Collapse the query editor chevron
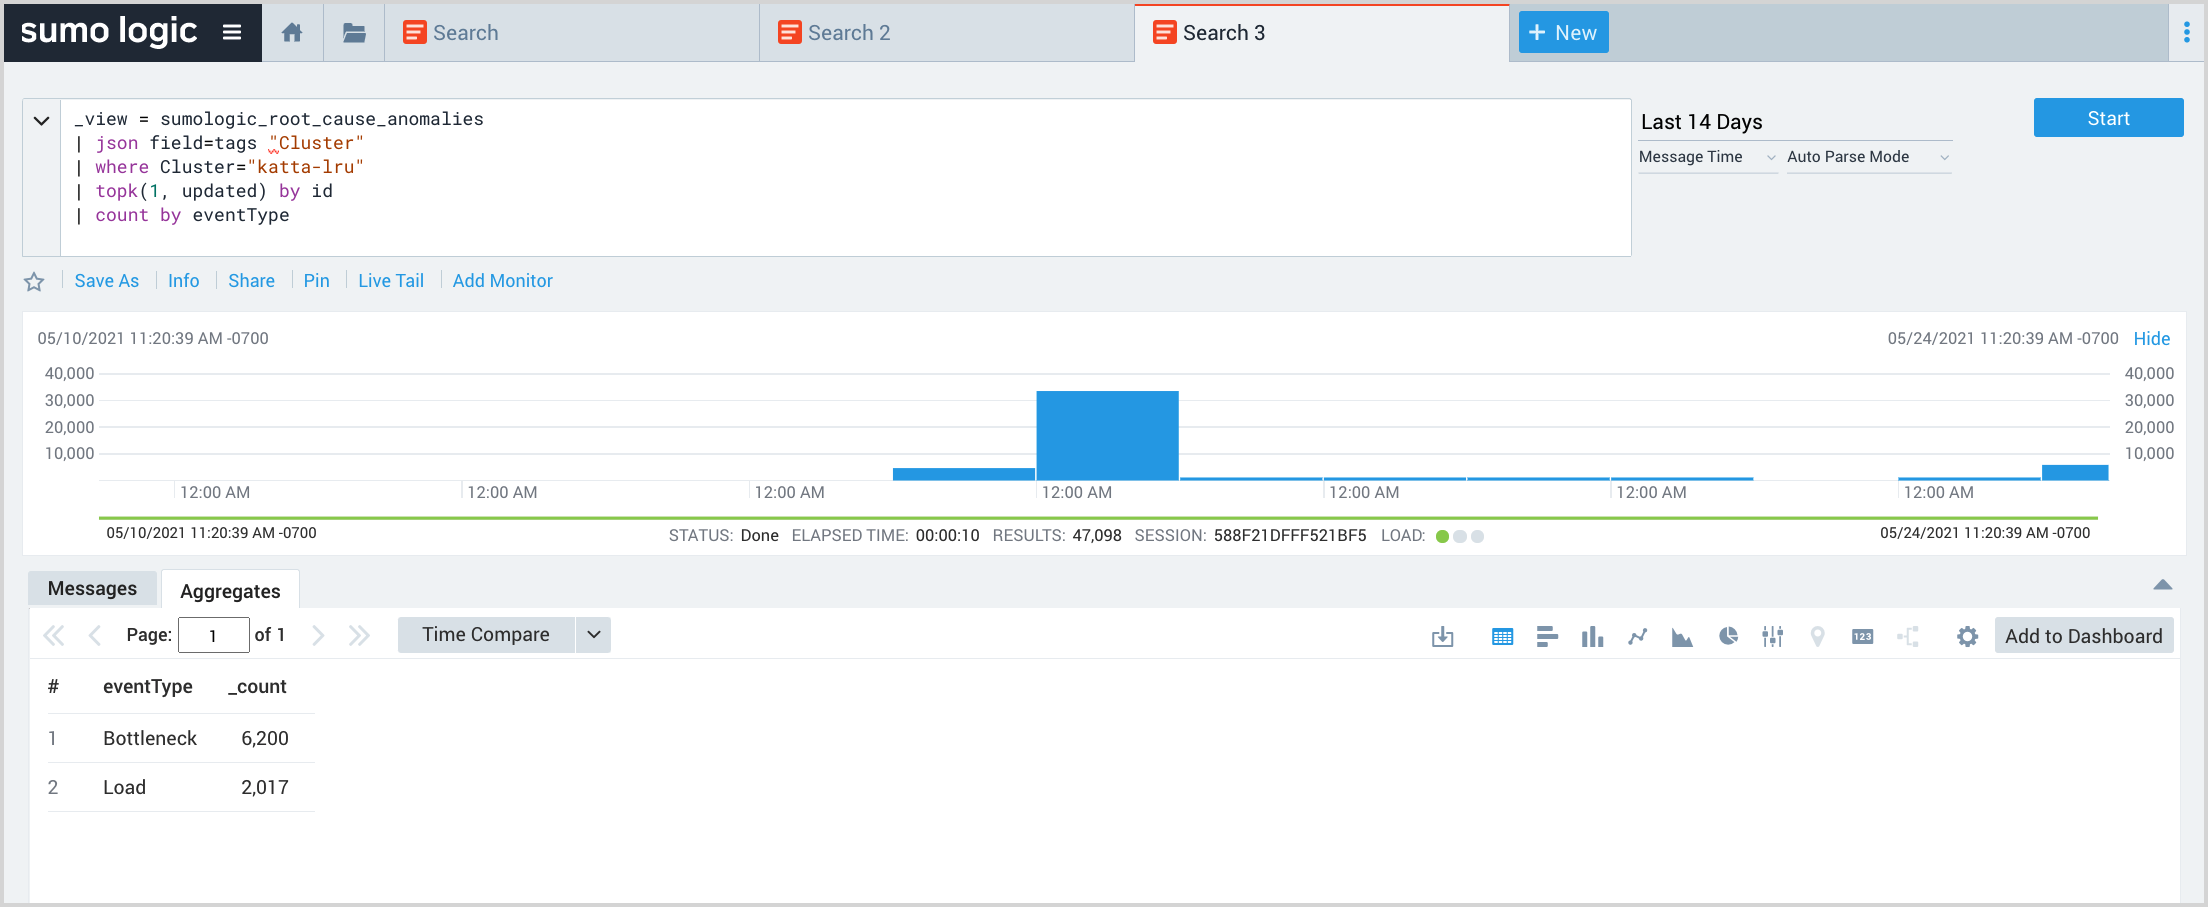 coord(41,121)
